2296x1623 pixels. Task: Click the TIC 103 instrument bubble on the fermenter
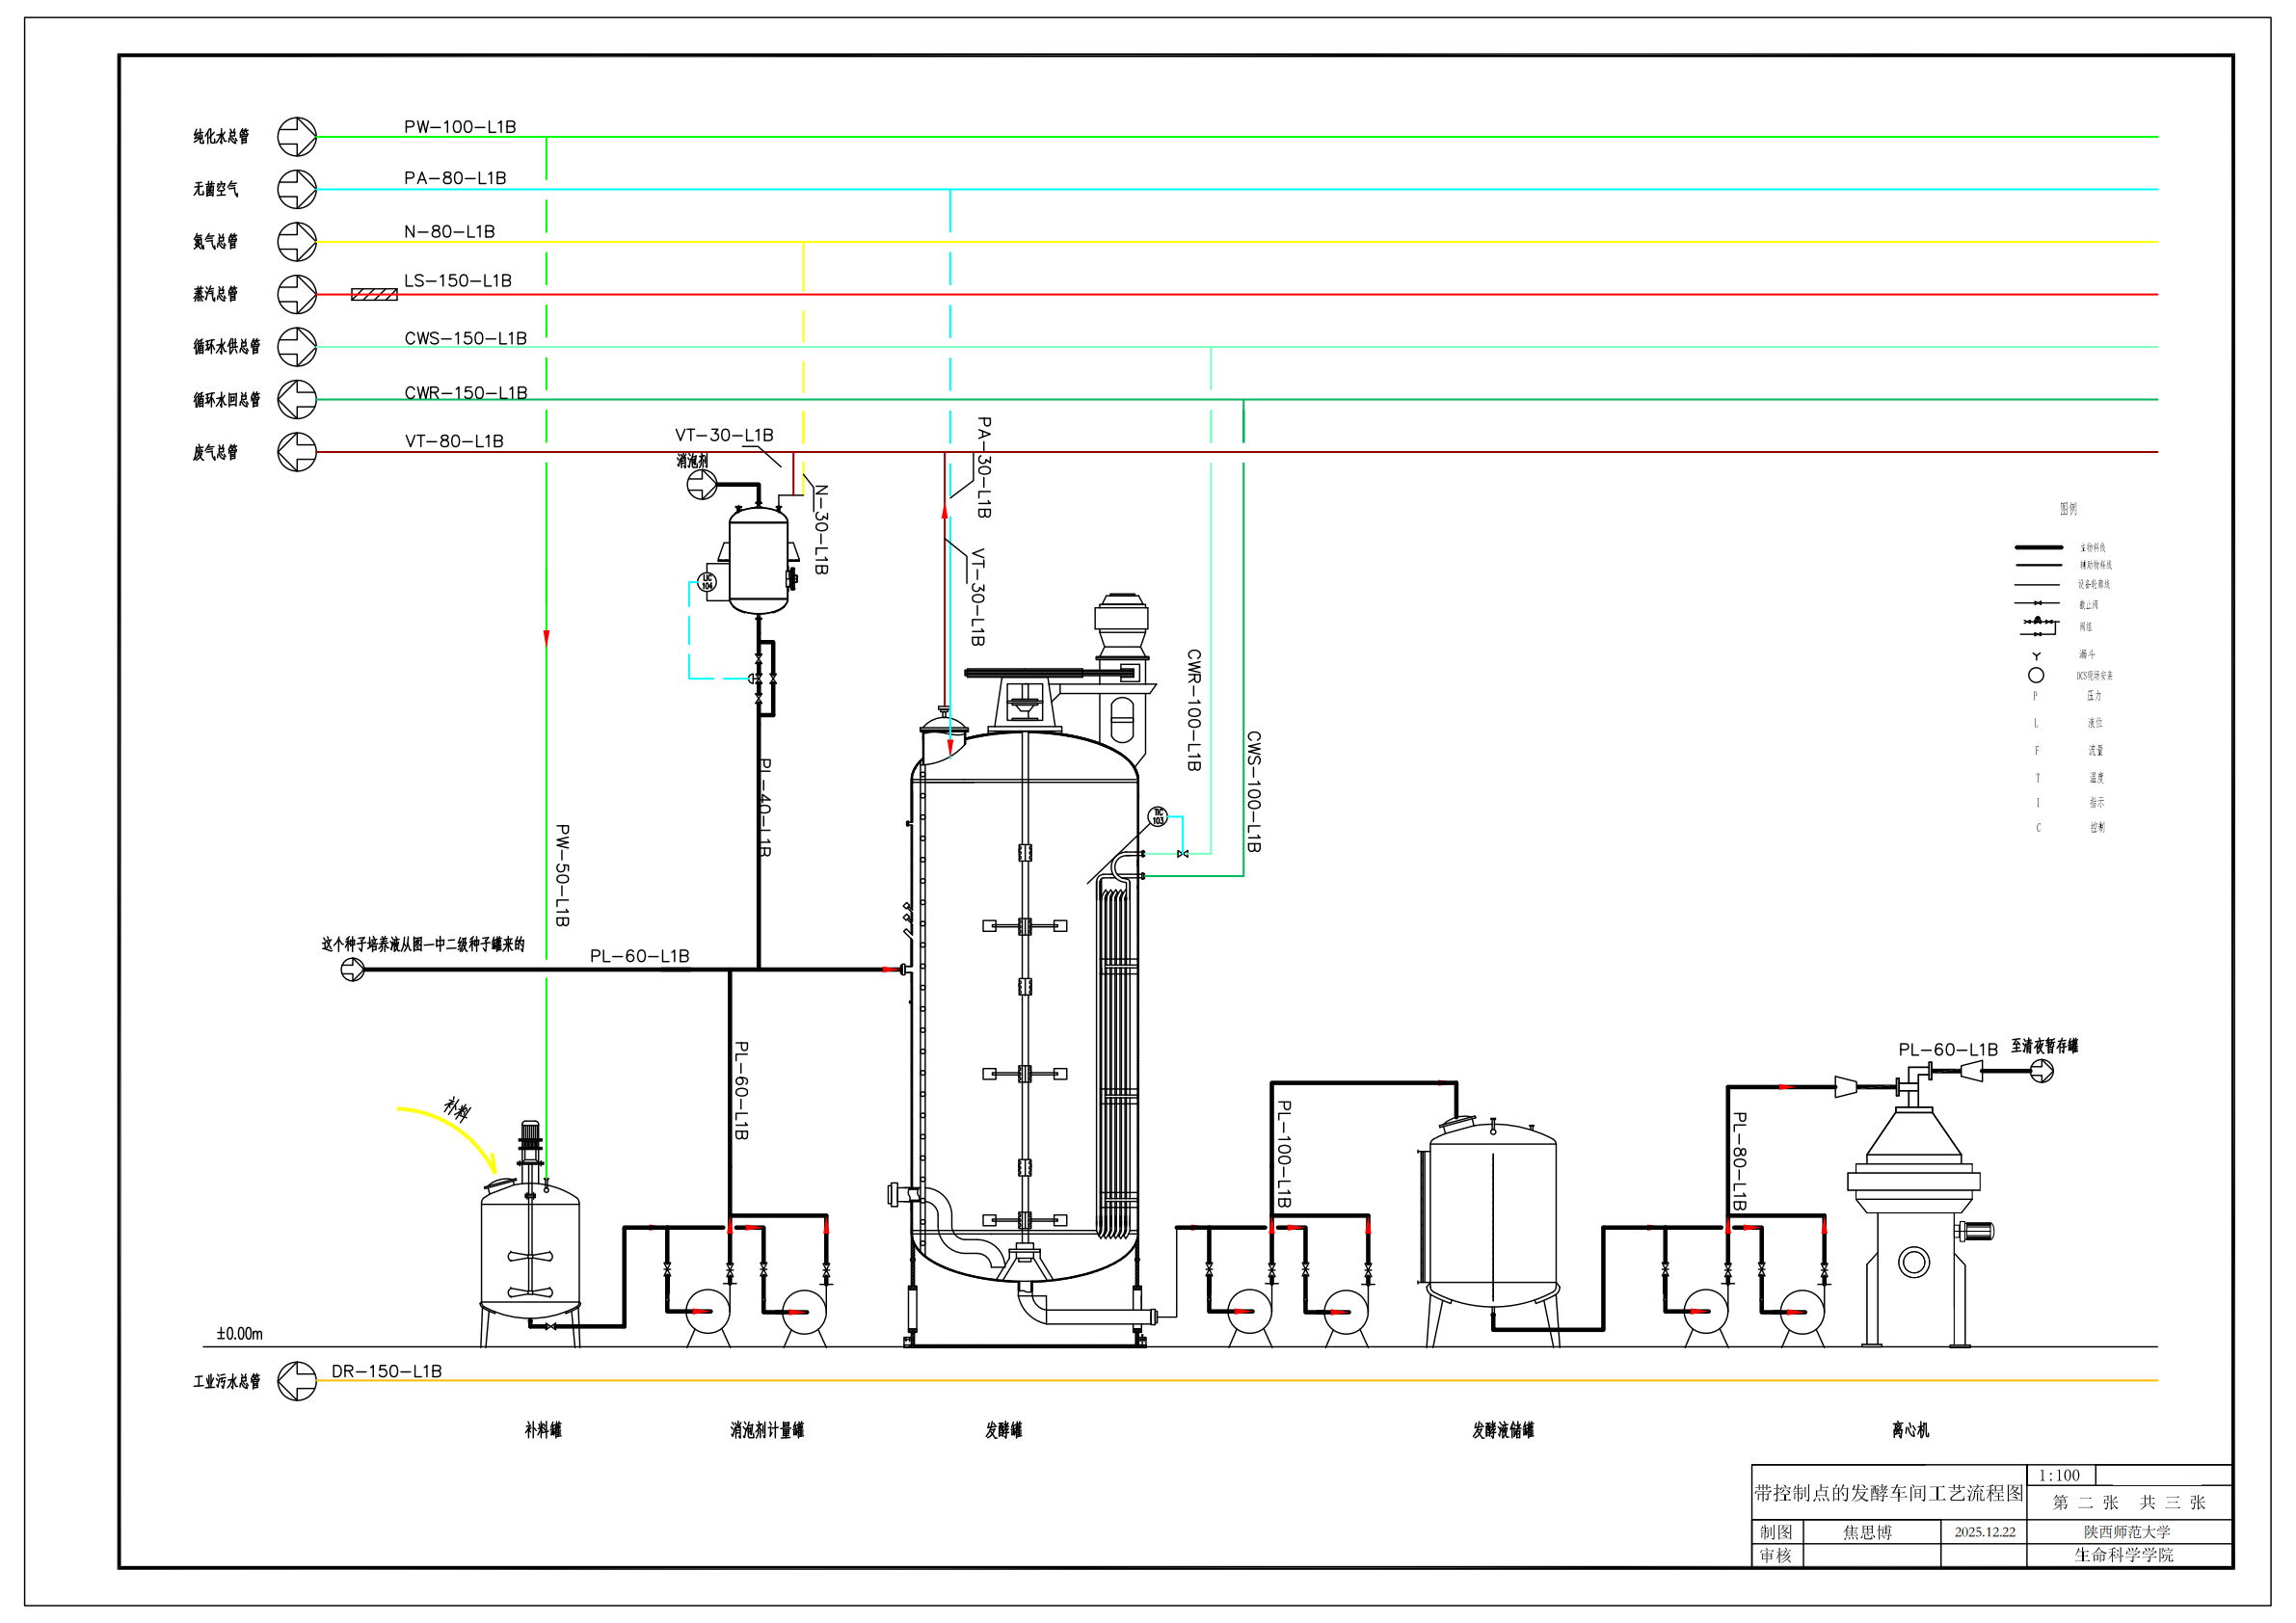1158,817
